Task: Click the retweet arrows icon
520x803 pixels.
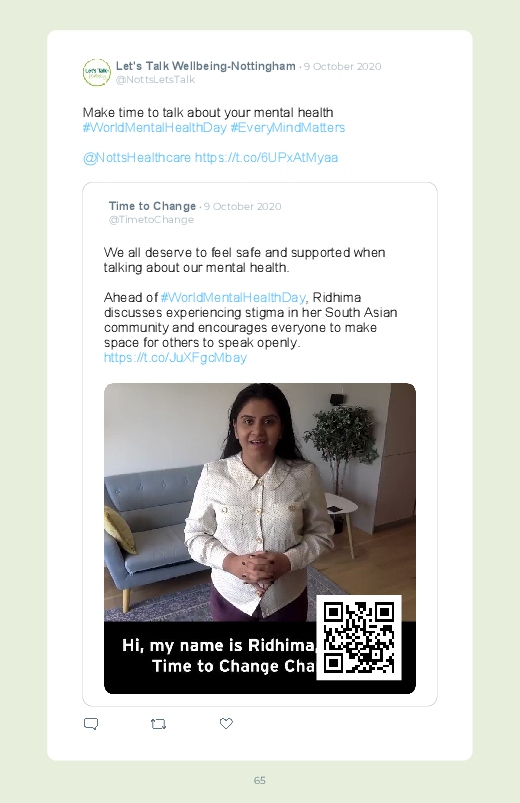Action: 158,724
